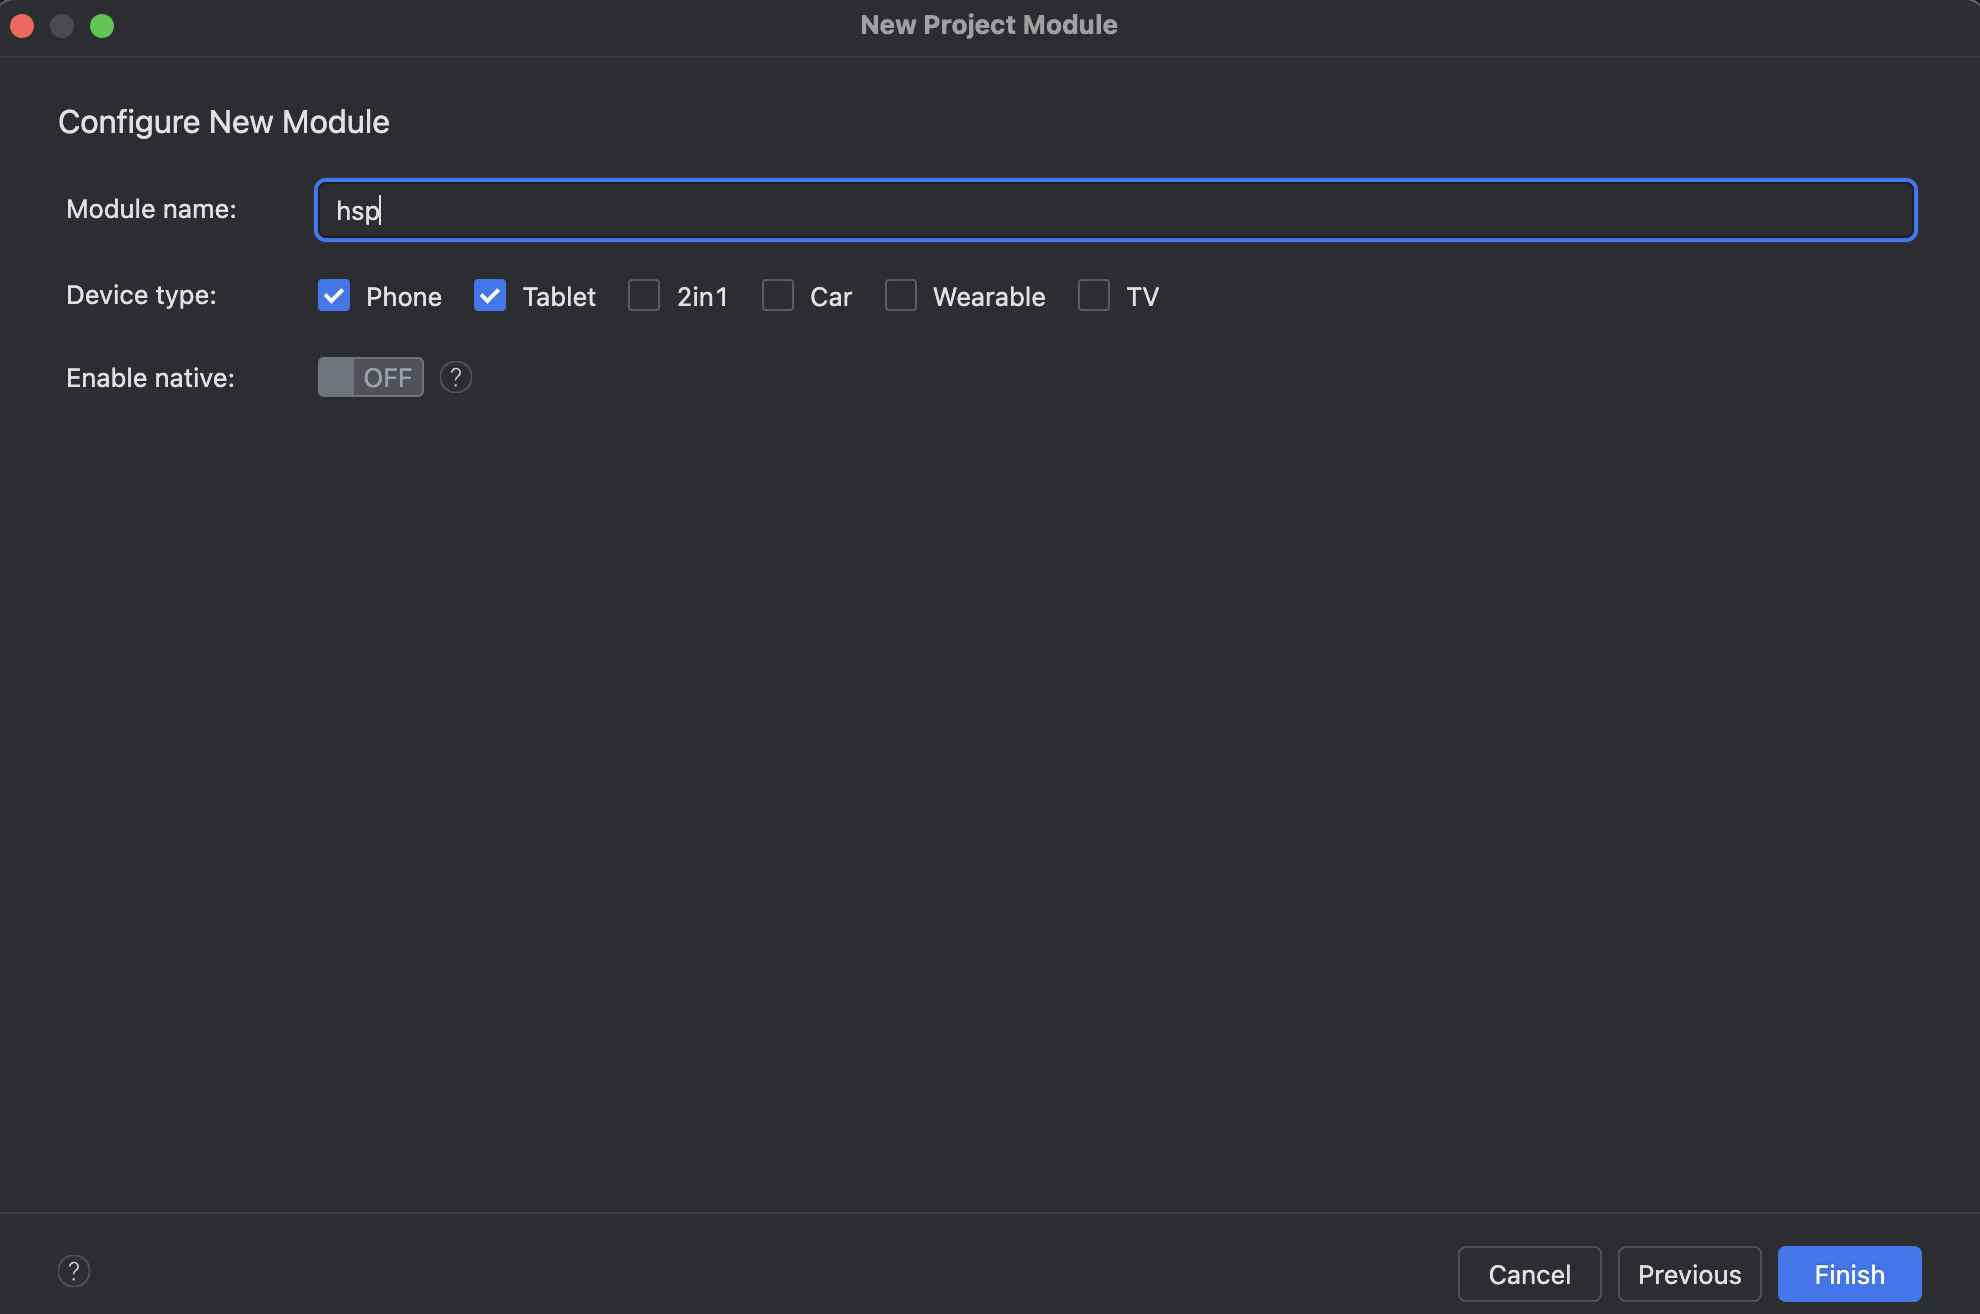
Task: Select the Wearable device checkbox
Action: click(x=901, y=296)
